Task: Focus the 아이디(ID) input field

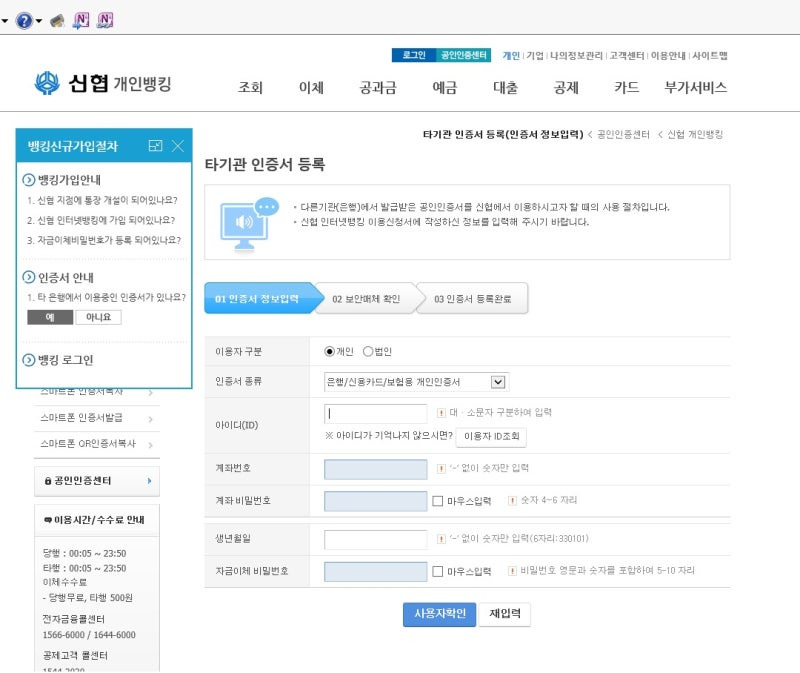Action: (376, 413)
